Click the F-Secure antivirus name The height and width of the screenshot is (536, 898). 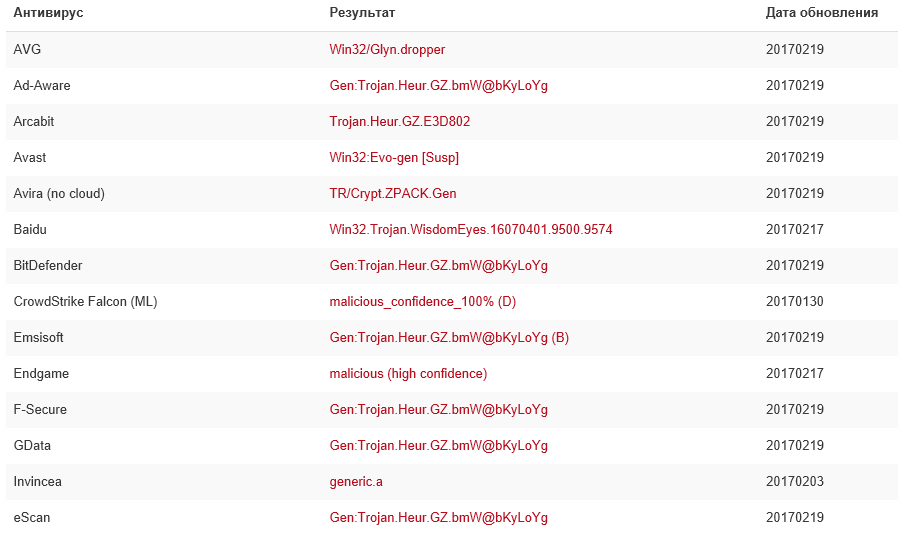click(40, 409)
